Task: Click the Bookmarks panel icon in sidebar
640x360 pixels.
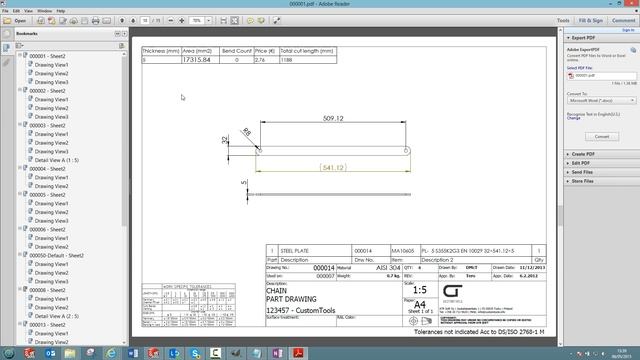Action: point(7,48)
